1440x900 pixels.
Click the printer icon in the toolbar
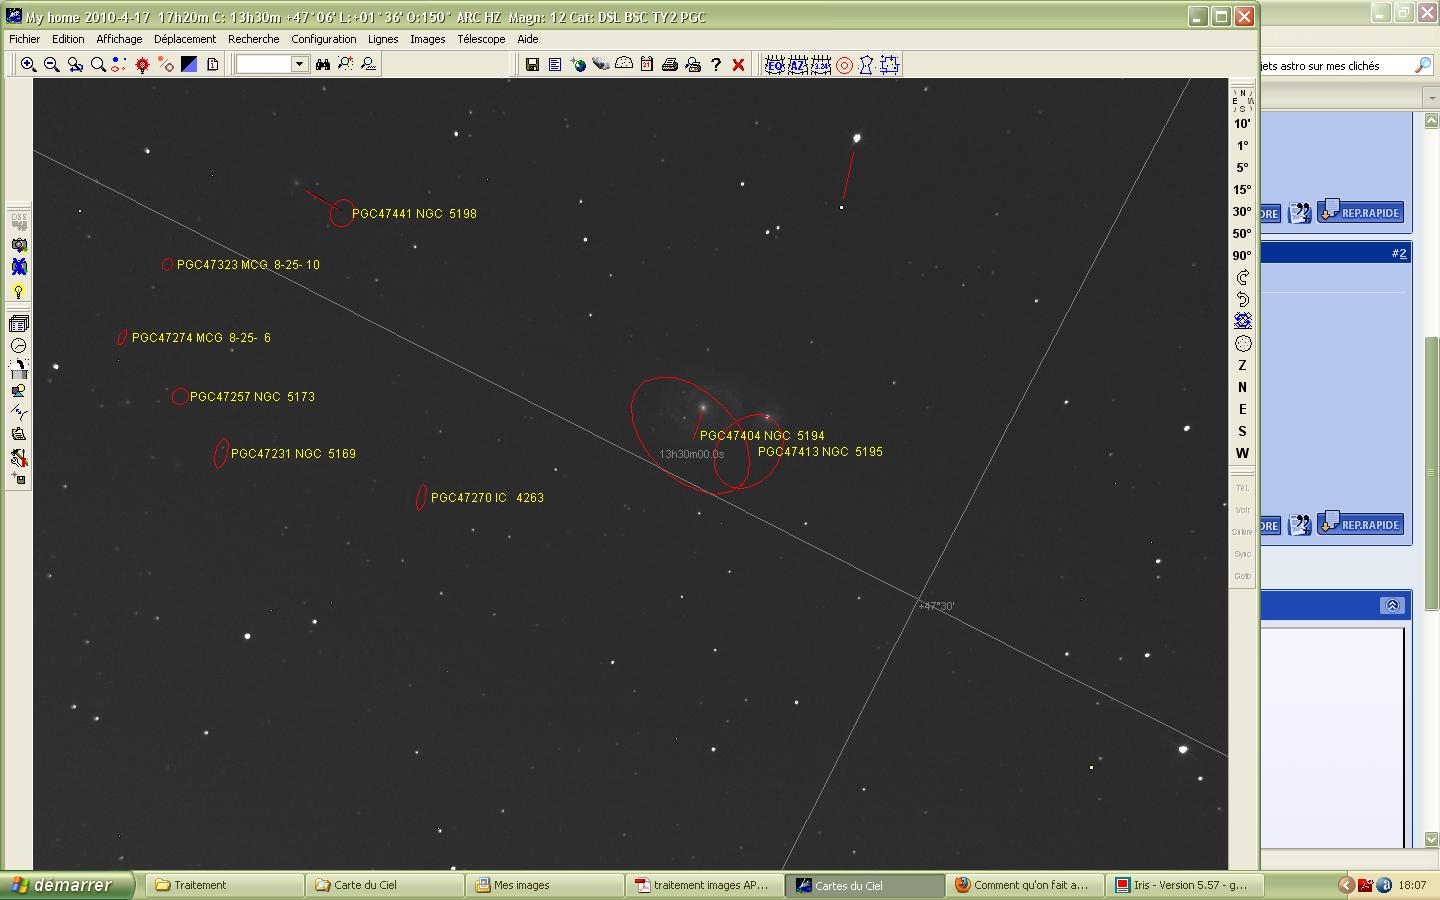coord(670,65)
